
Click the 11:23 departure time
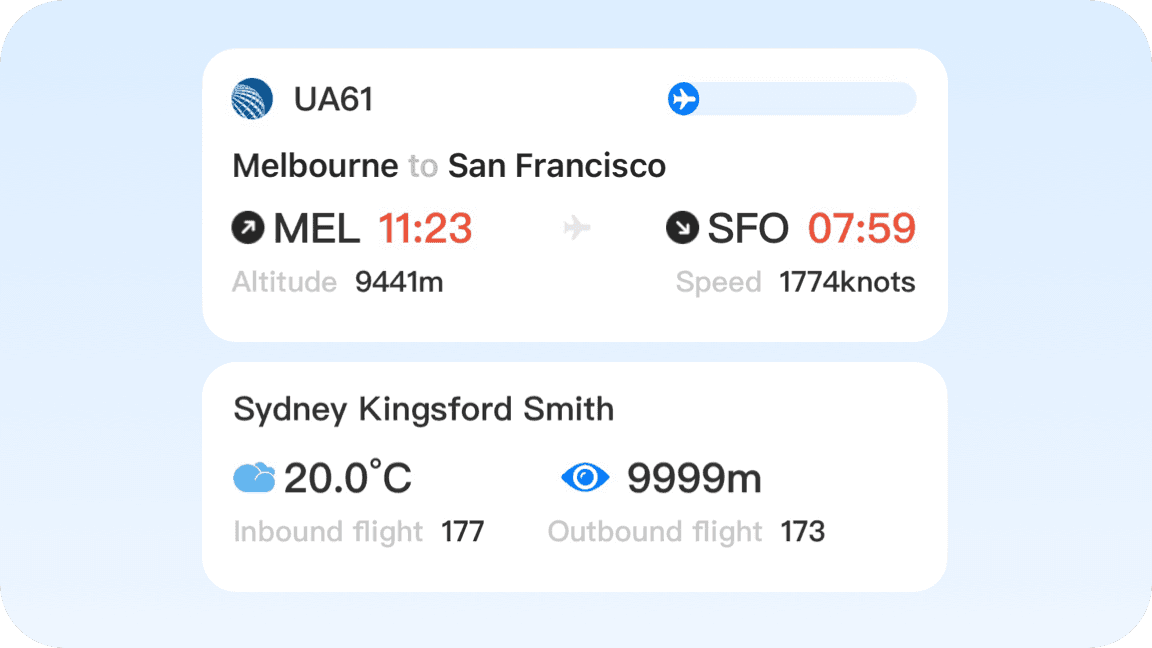pyautogui.click(x=425, y=229)
